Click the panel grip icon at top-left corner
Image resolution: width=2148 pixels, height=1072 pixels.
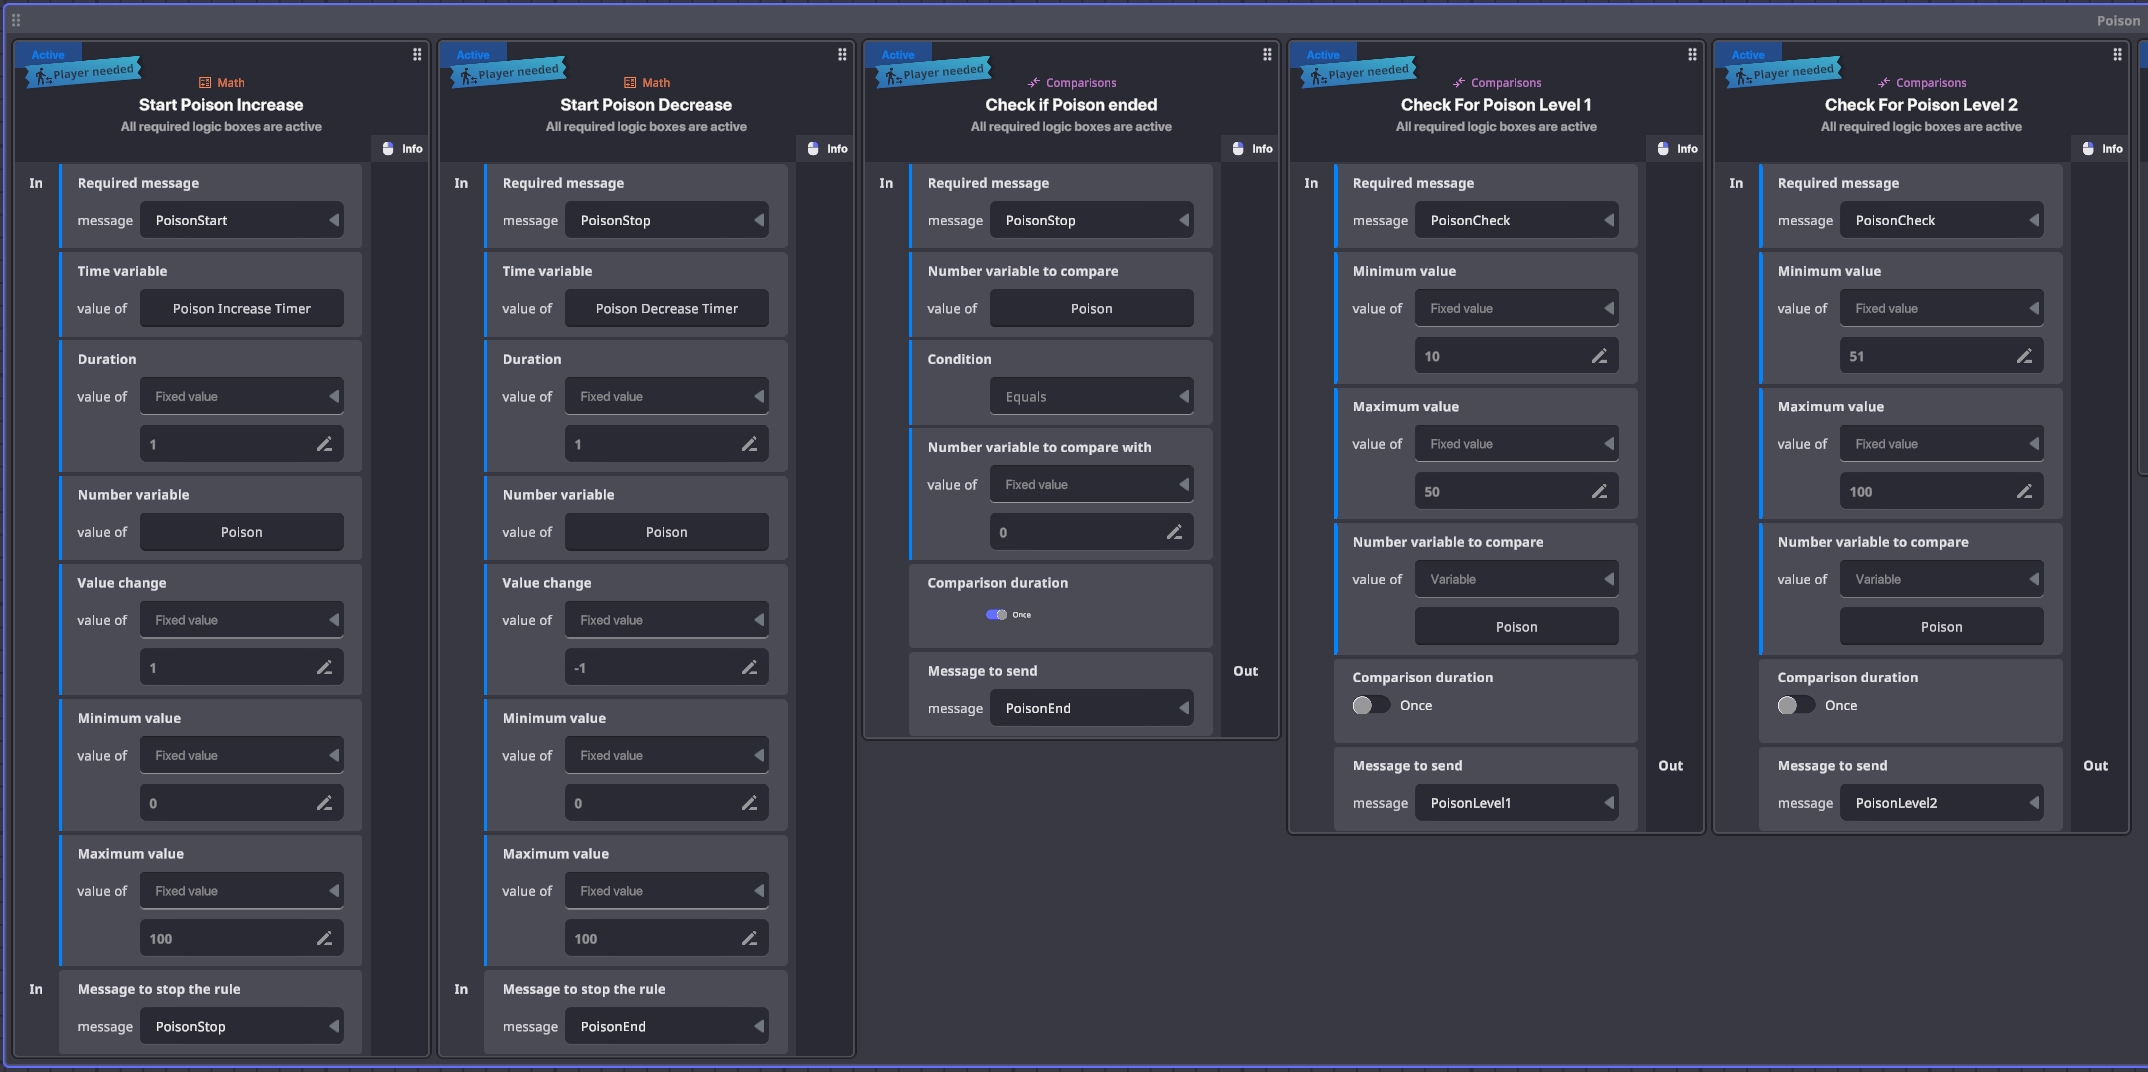16,20
